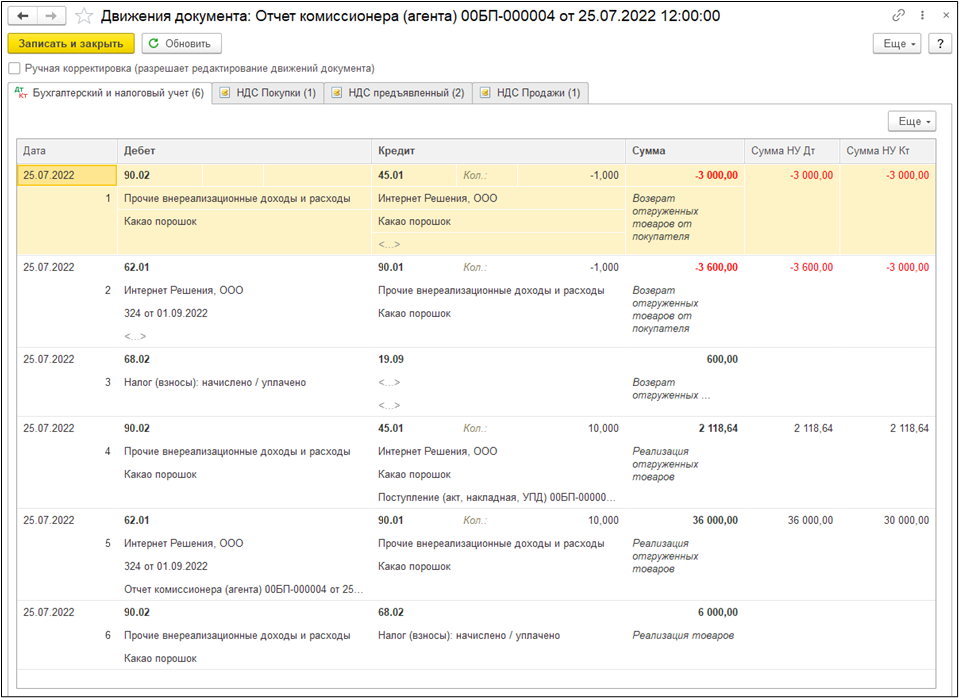
Task: Click the Обновить refresh button
Action: click(181, 44)
